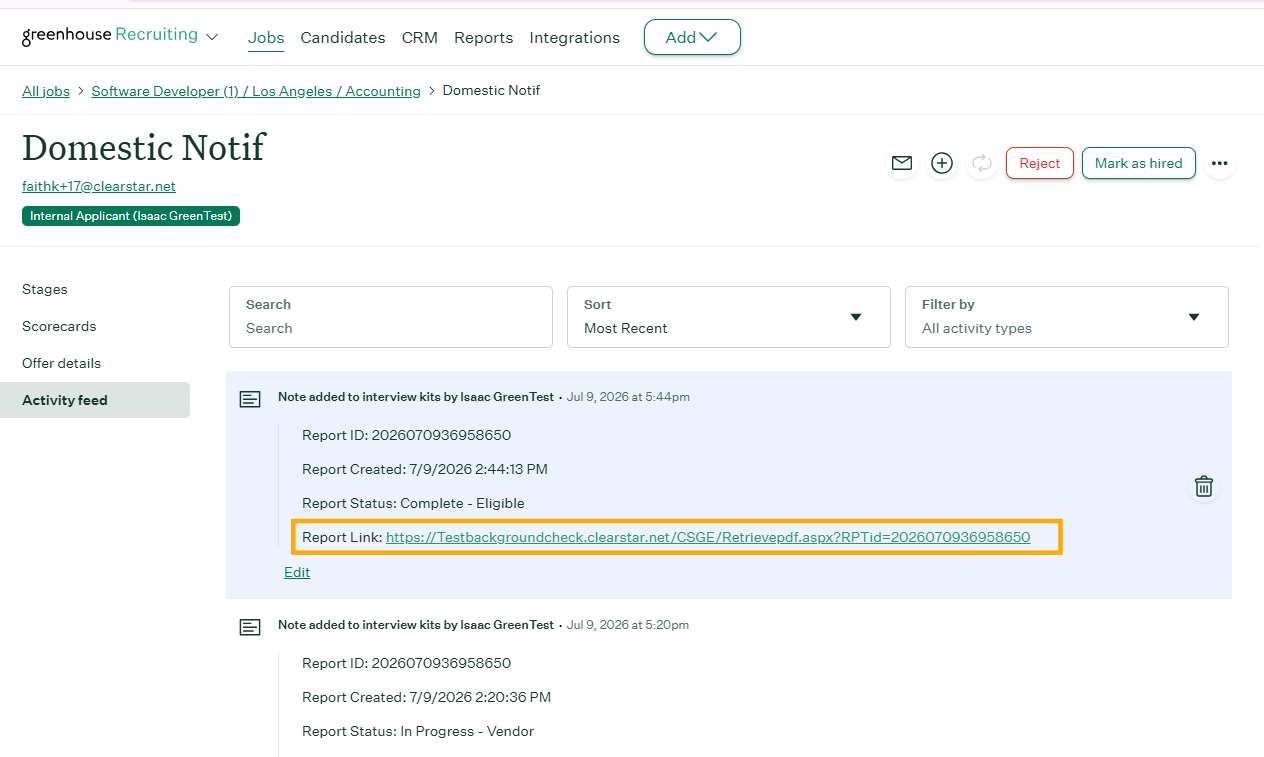This screenshot has width=1264, height=757.
Task: Open the CRM tab
Action: [420, 38]
